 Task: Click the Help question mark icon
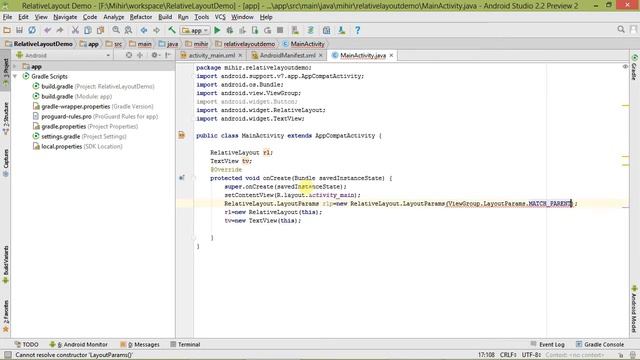point(358,30)
